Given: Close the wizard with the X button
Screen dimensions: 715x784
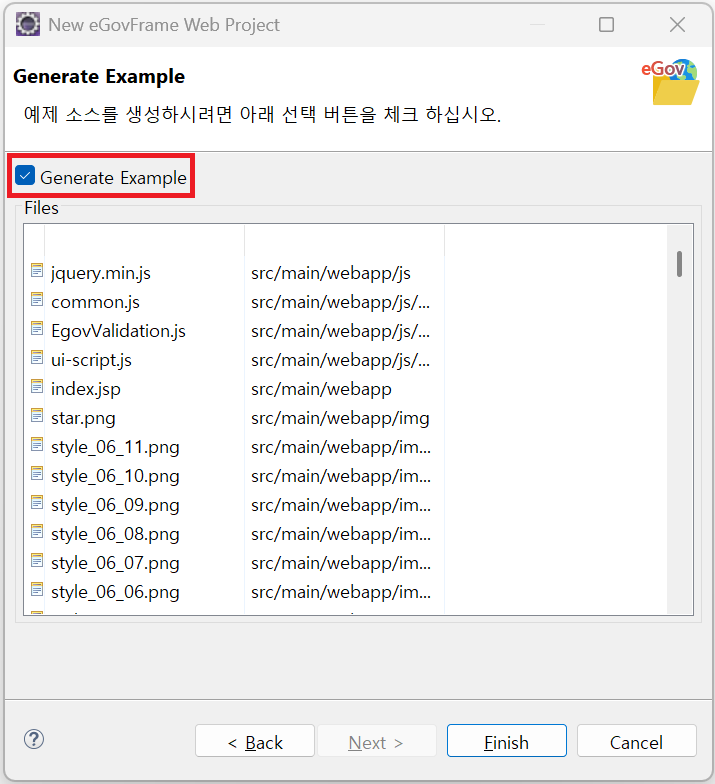Looking at the screenshot, I should coord(678,24).
